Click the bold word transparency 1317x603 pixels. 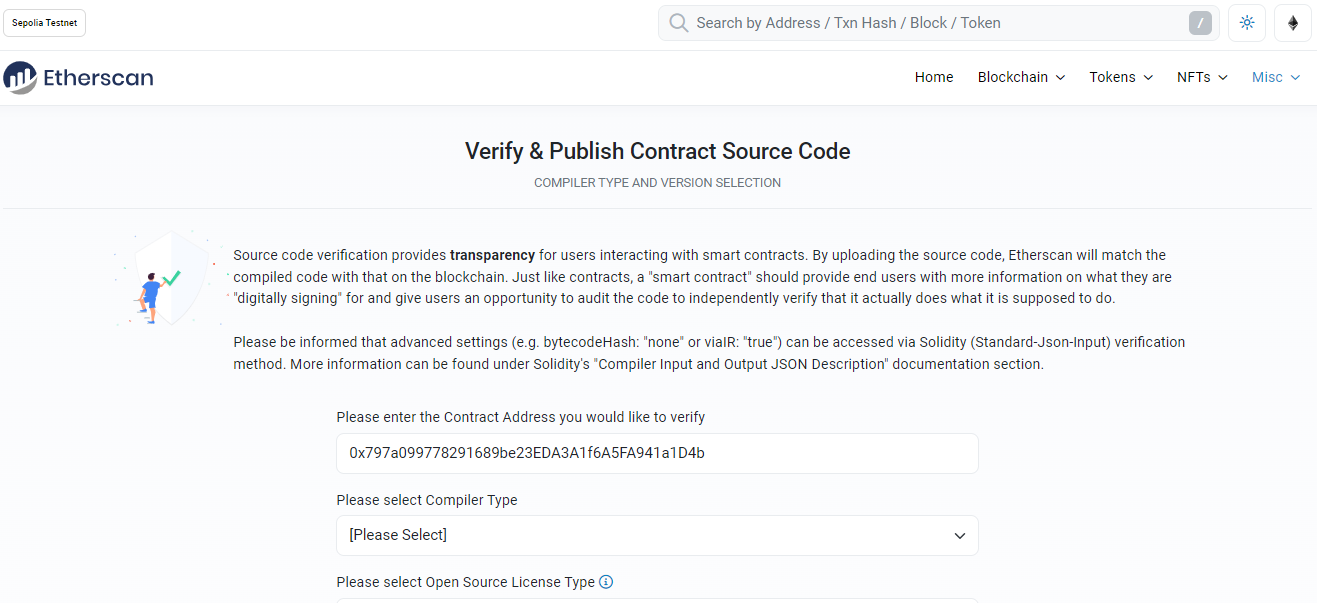click(492, 255)
